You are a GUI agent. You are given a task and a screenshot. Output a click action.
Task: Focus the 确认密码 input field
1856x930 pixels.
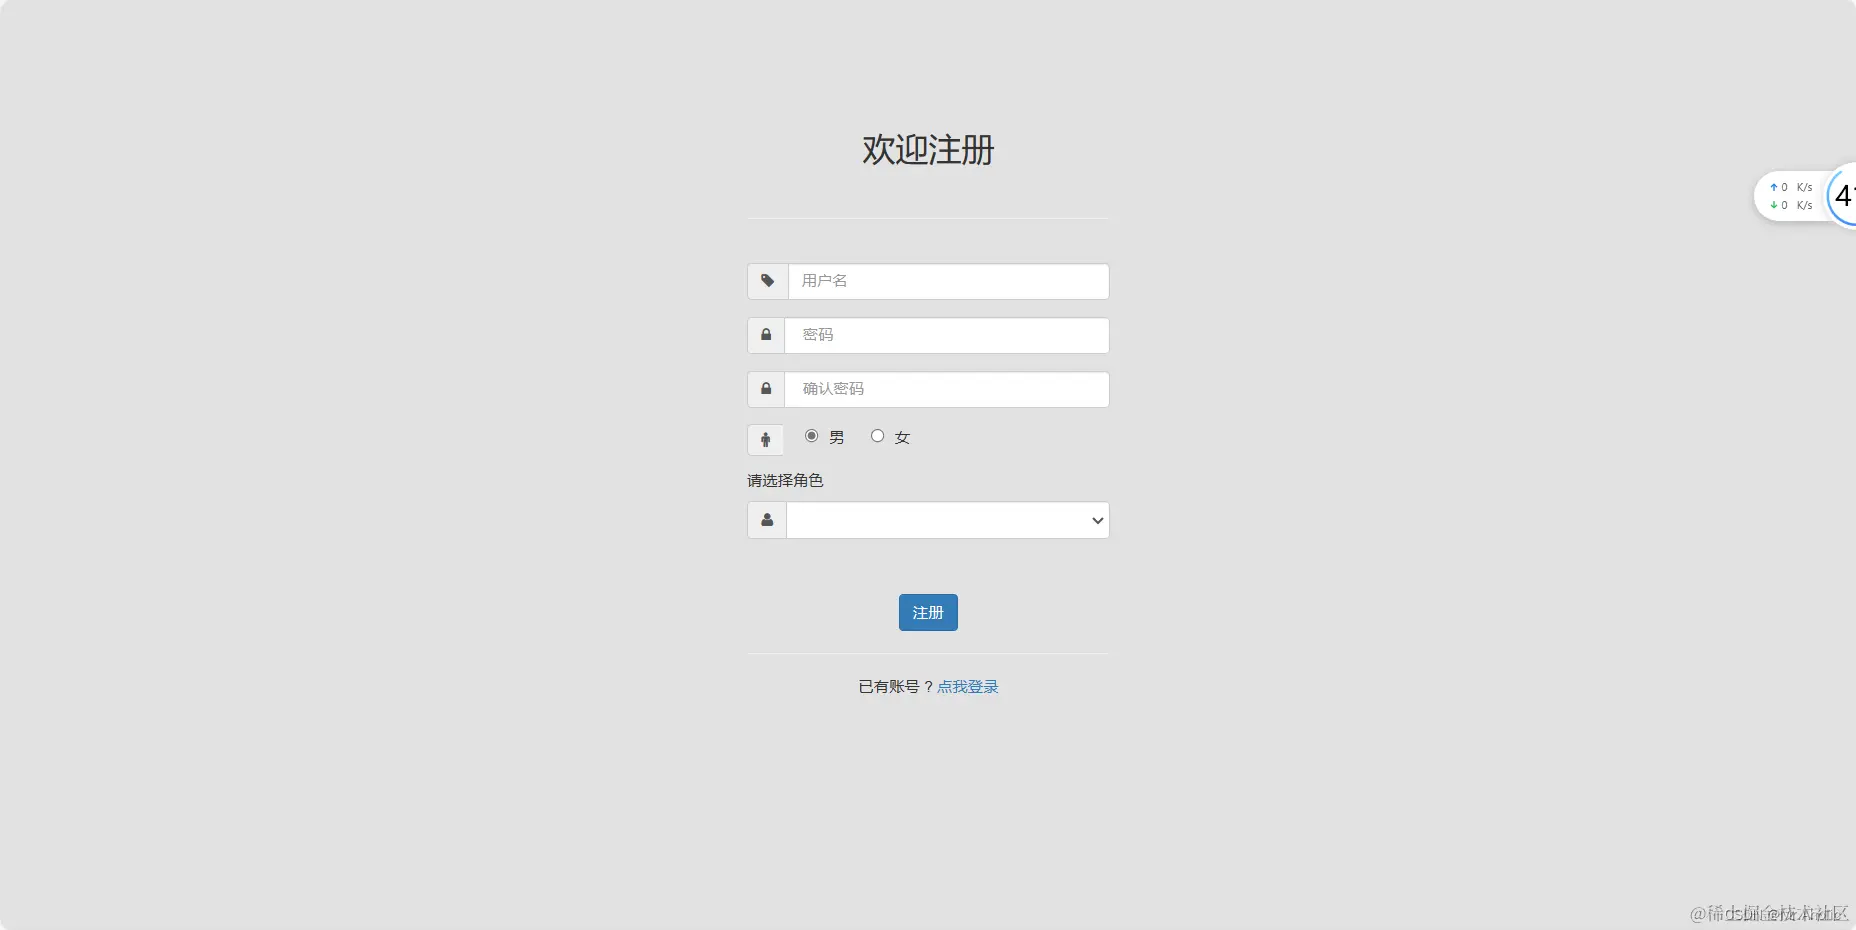coord(946,389)
